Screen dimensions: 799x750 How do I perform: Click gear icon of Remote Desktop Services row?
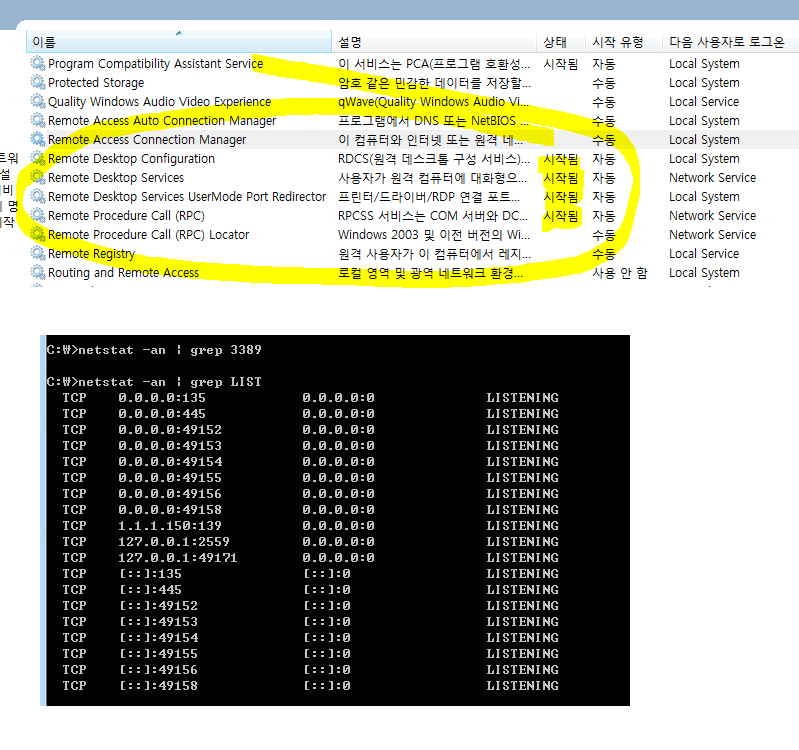pyautogui.click(x=38, y=177)
